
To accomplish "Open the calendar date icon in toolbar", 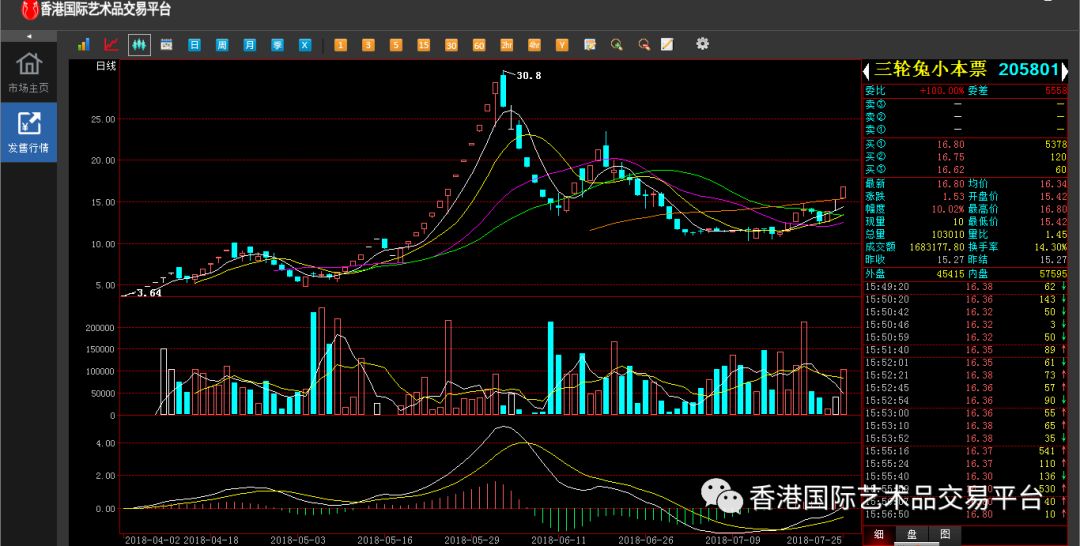I will pos(166,45).
